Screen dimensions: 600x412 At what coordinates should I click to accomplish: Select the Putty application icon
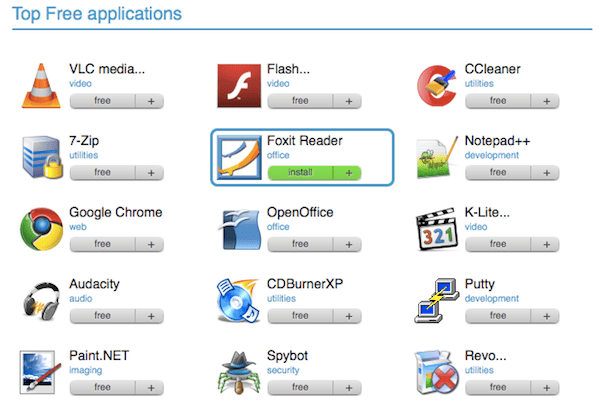(436, 301)
